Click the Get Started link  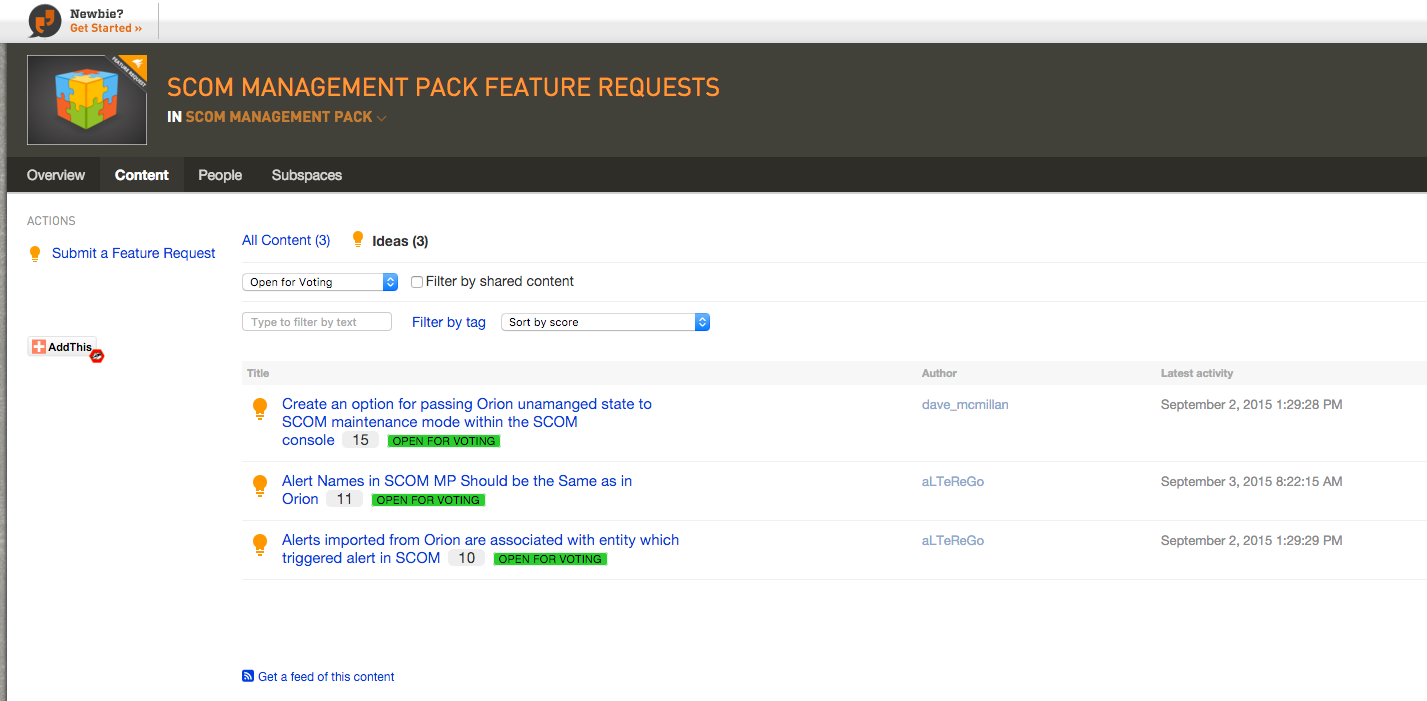click(106, 28)
